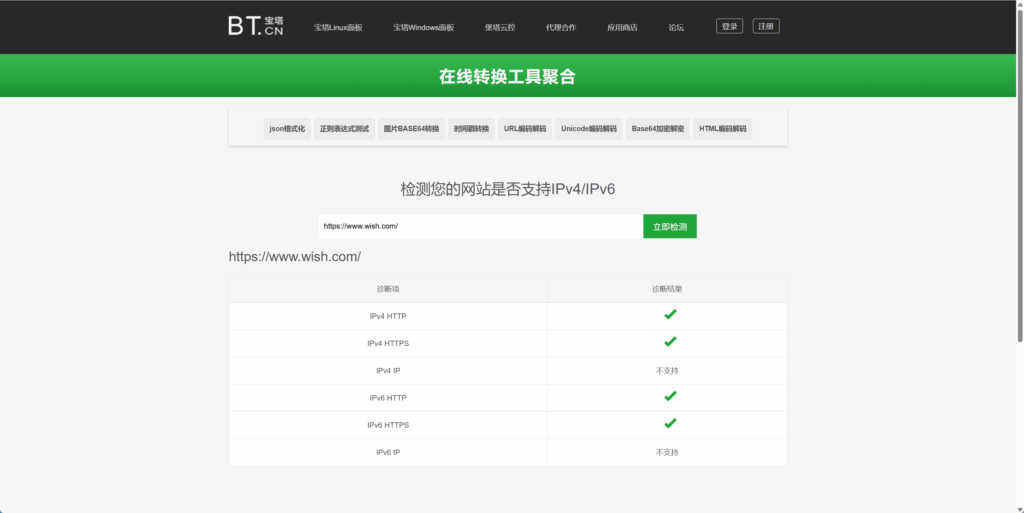Open the 图片BASE64转换 tool
This screenshot has height=513, width=1024.
click(x=411, y=128)
